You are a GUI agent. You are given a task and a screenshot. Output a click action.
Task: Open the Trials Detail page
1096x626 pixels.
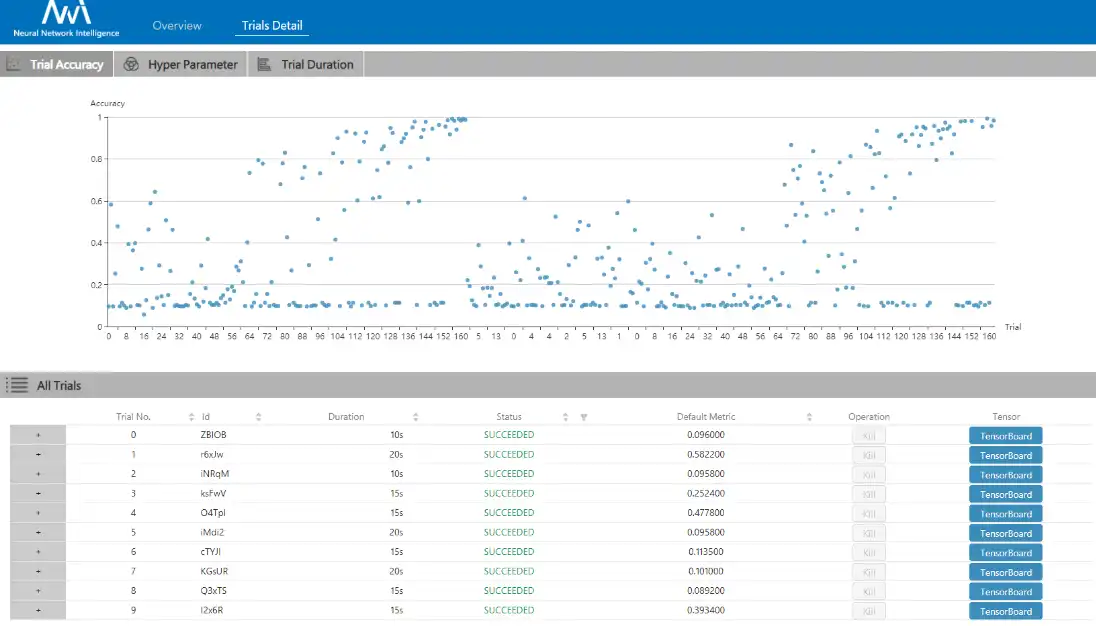pos(272,26)
